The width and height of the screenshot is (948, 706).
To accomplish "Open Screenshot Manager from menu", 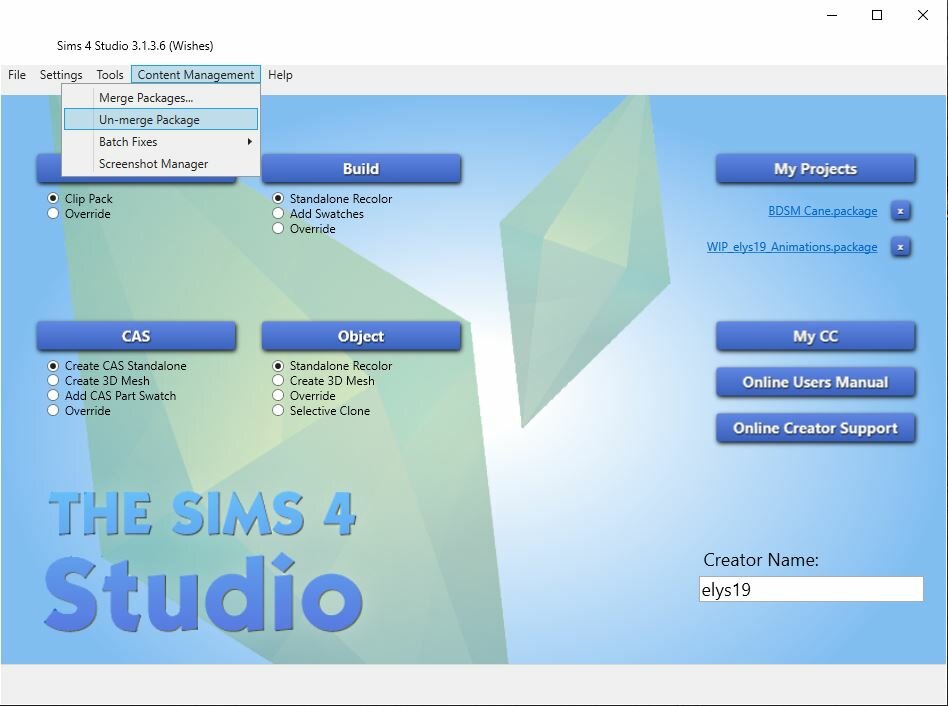I will [x=161, y=164].
